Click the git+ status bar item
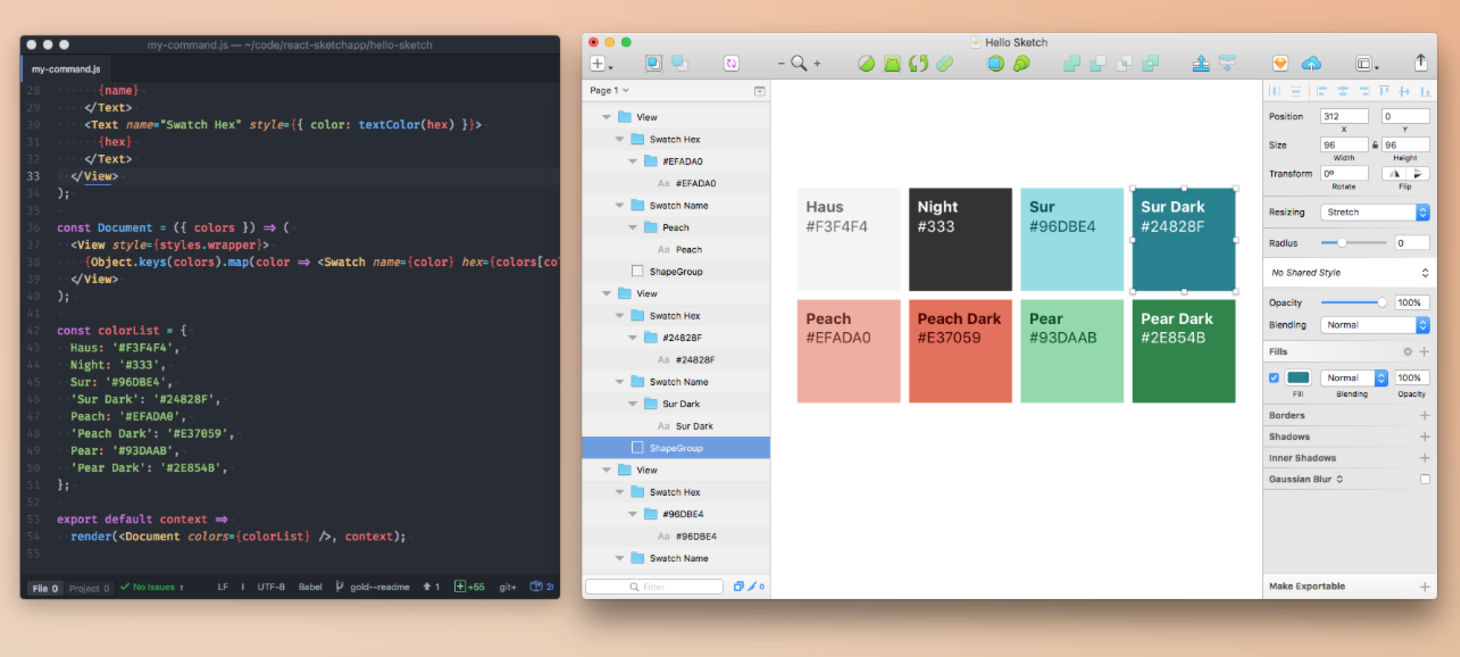The image size is (1460, 657). pyautogui.click(x=508, y=587)
